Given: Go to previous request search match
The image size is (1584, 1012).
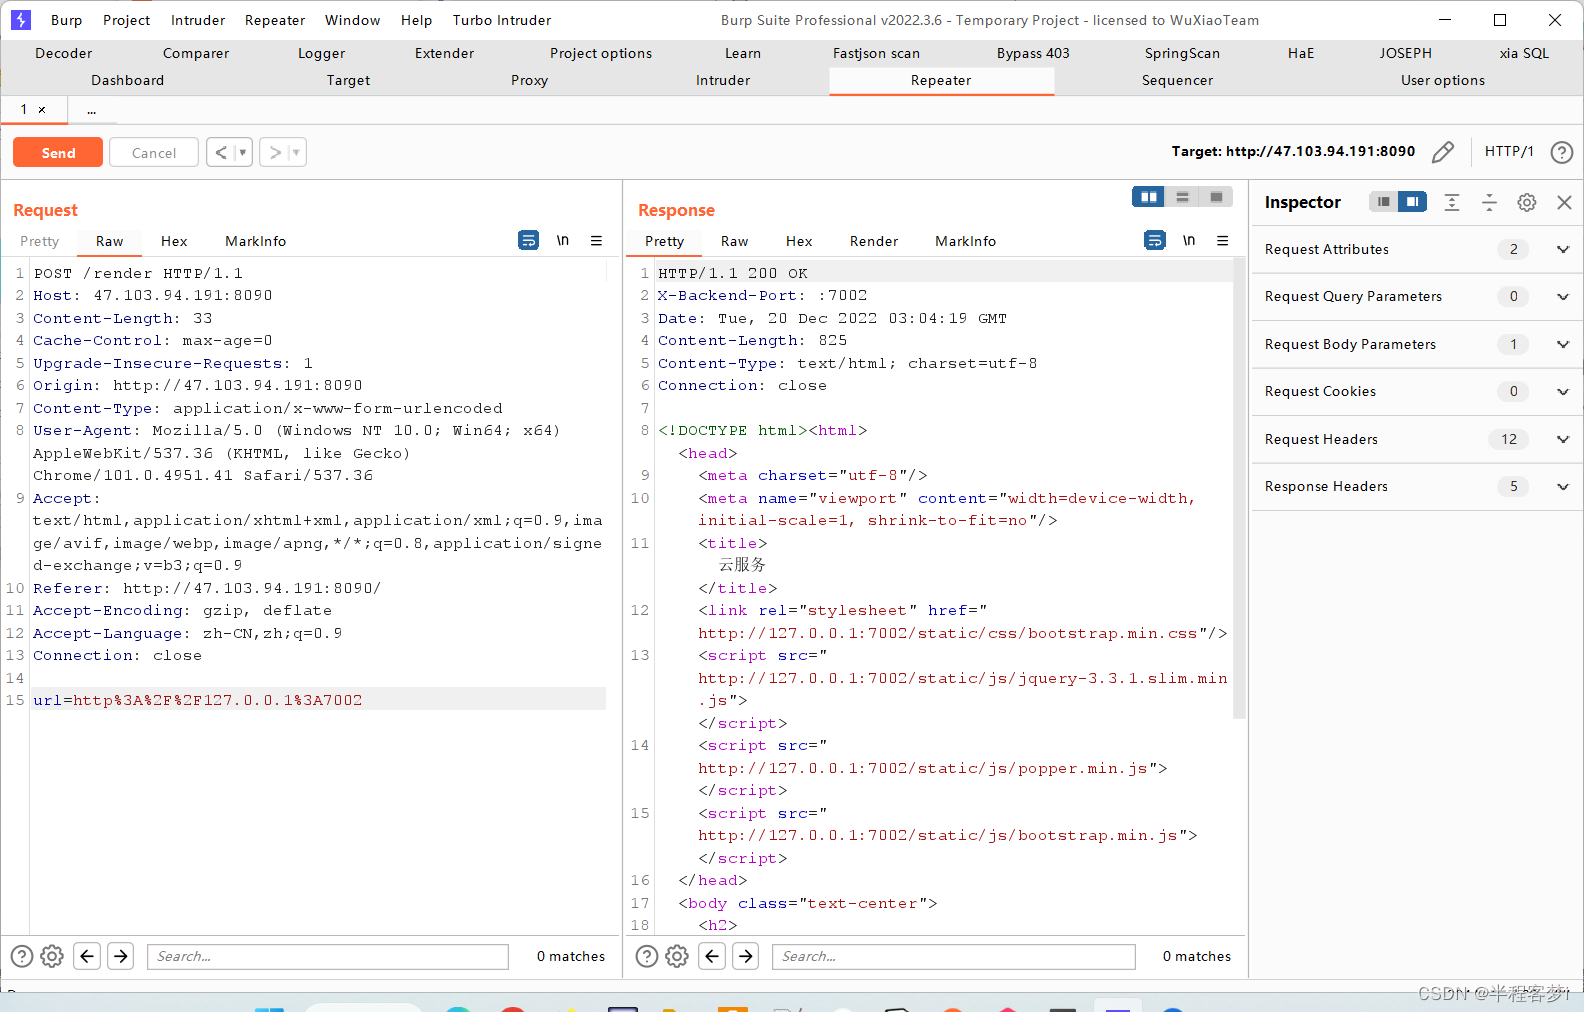Looking at the screenshot, I should (87, 956).
